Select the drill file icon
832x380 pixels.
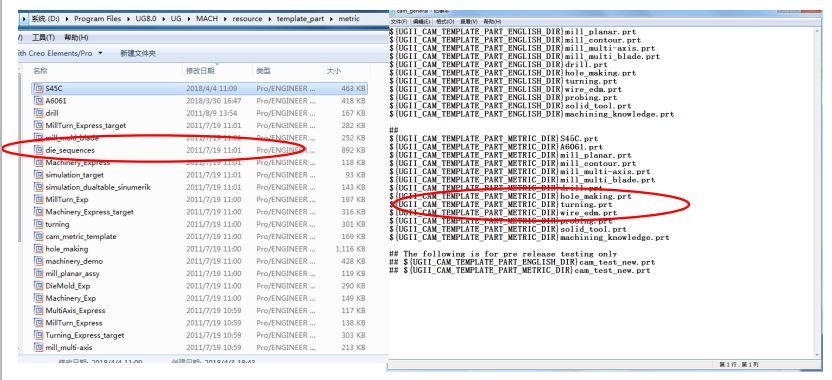(x=38, y=113)
